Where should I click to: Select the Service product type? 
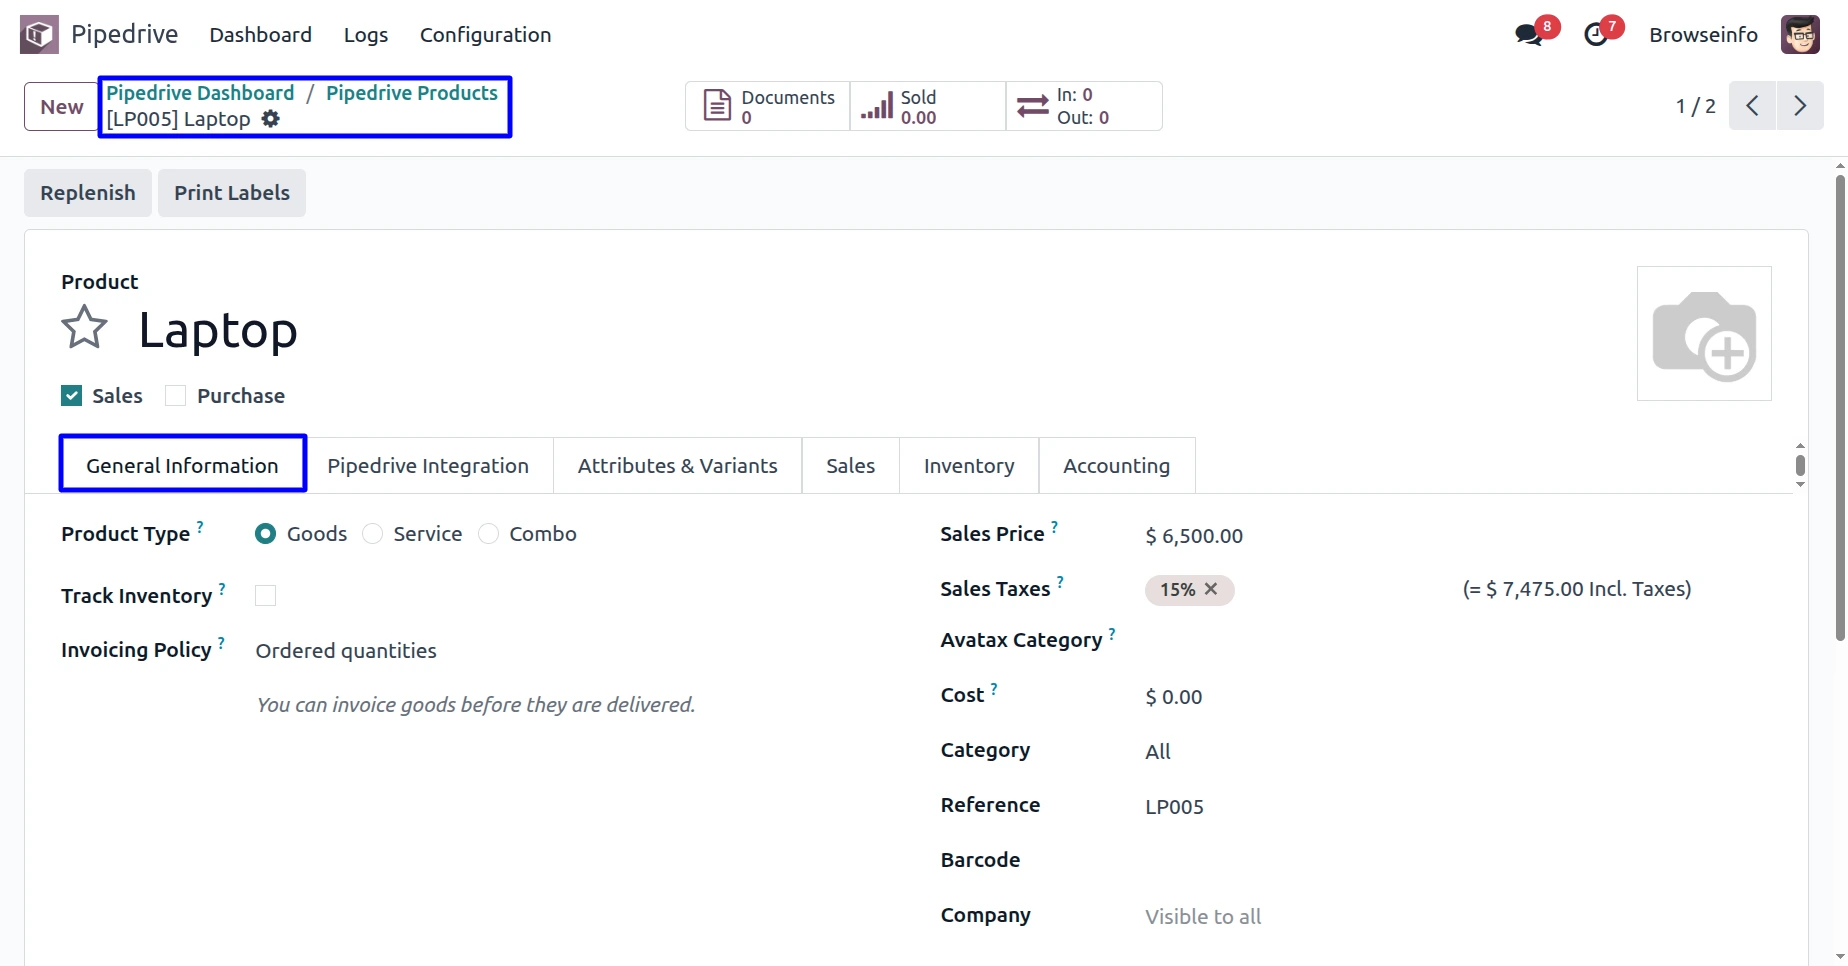click(373, 534)
